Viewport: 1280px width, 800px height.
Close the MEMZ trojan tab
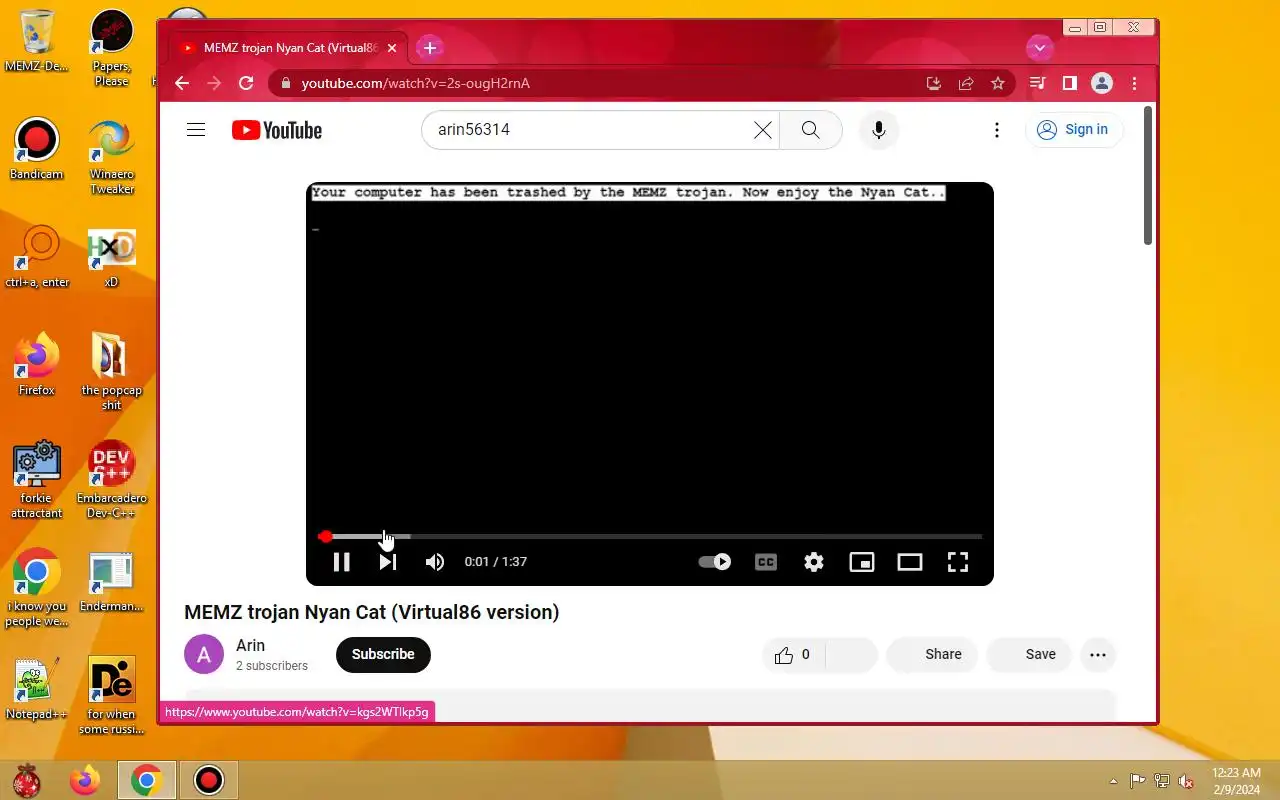(x=392, y=48)
